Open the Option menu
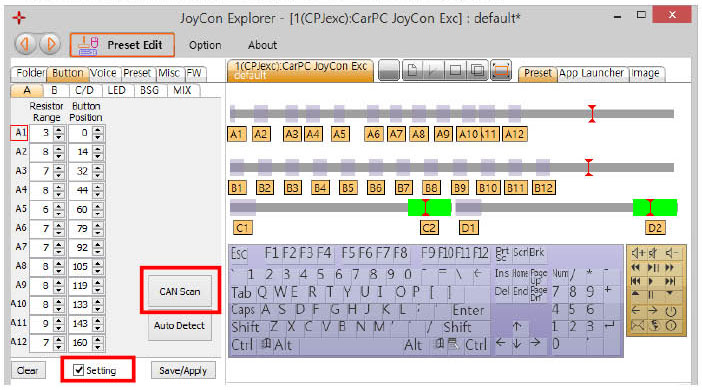The height and width of the screenshot is (390, 702). pyautogui.click(x=205, y=45)
